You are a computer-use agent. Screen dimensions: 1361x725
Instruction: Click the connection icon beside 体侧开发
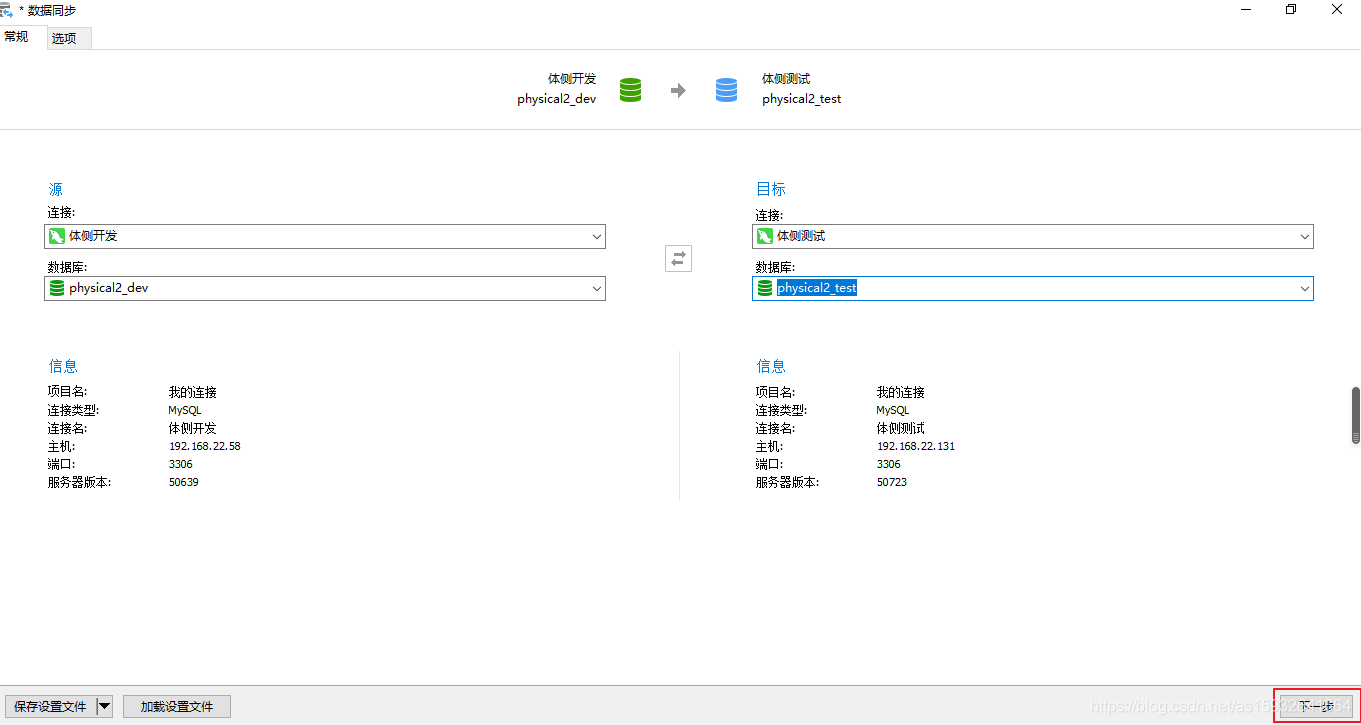click(57, 236)
